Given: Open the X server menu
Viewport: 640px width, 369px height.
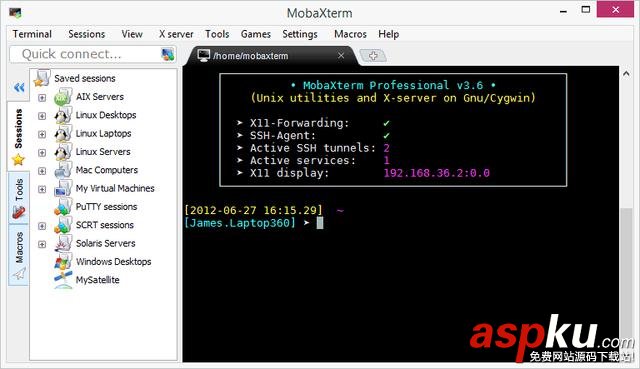Looking at the screenshot, I should (176, 34).
